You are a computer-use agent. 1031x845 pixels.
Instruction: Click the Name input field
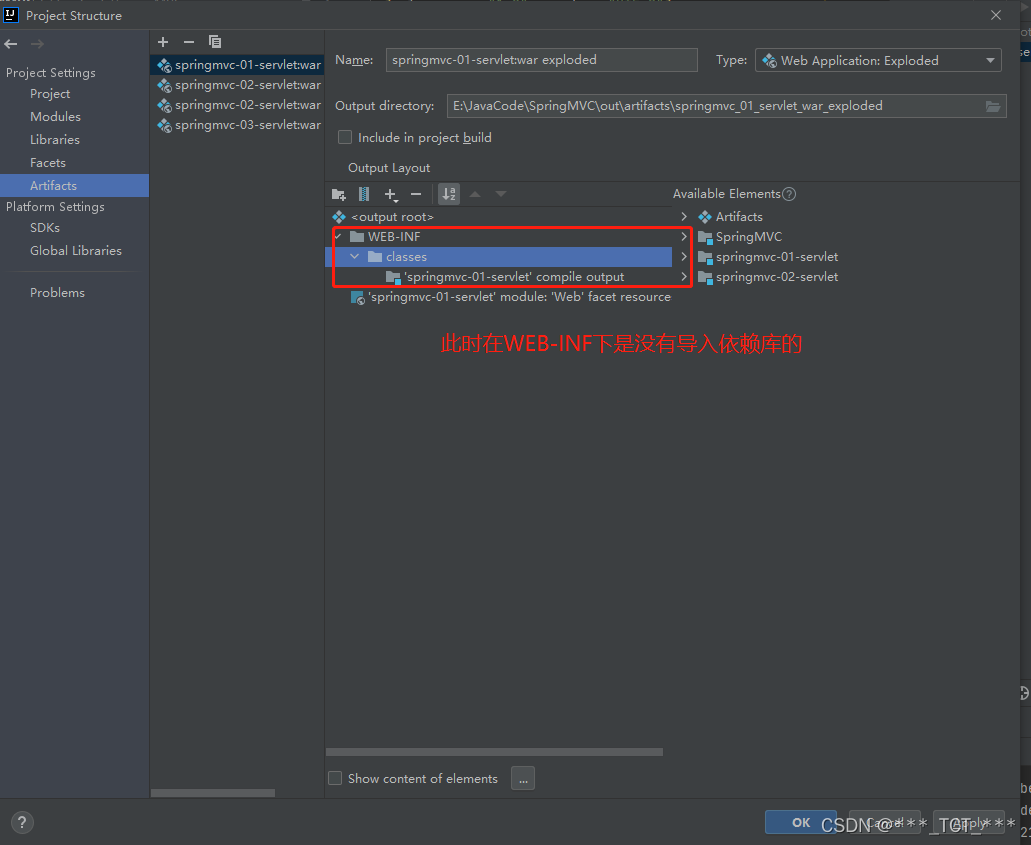(541, 60)
